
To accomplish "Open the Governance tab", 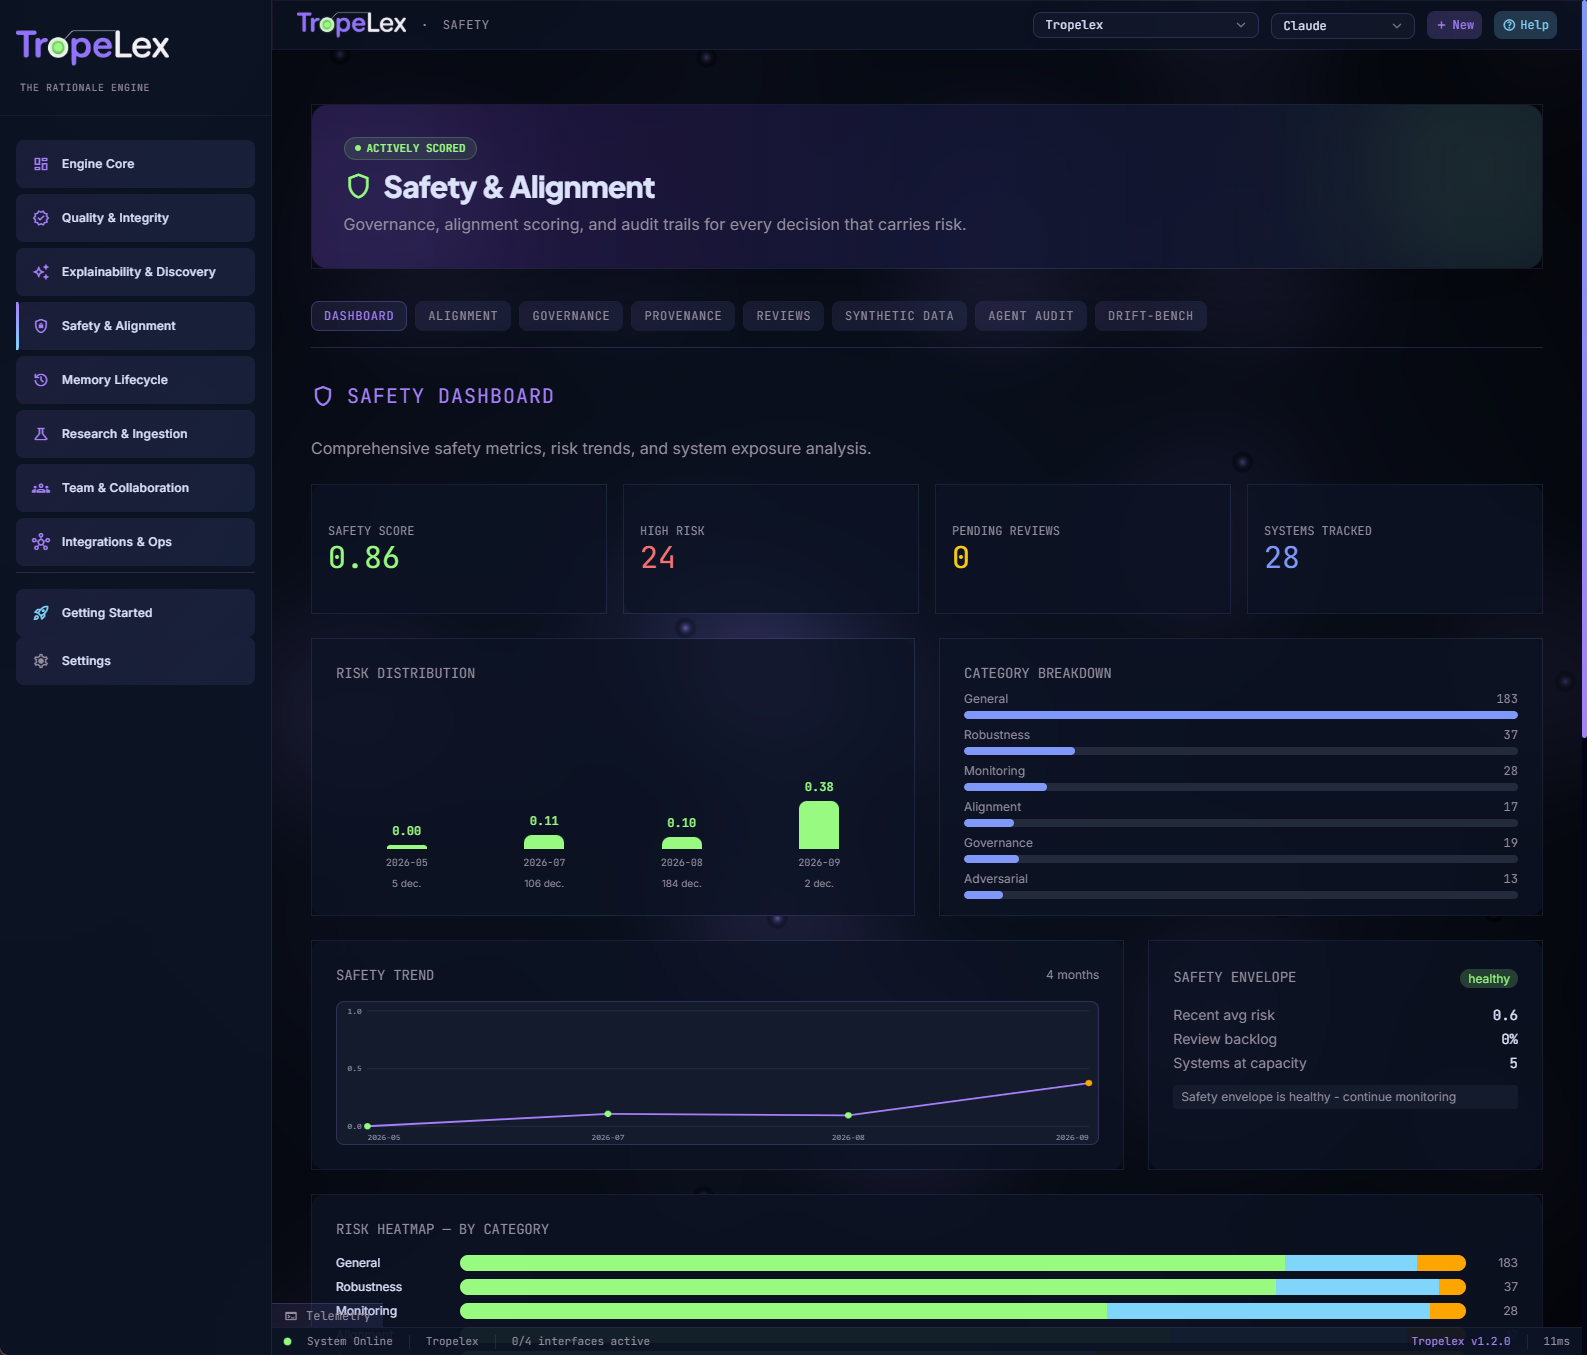I will (571, 316).
